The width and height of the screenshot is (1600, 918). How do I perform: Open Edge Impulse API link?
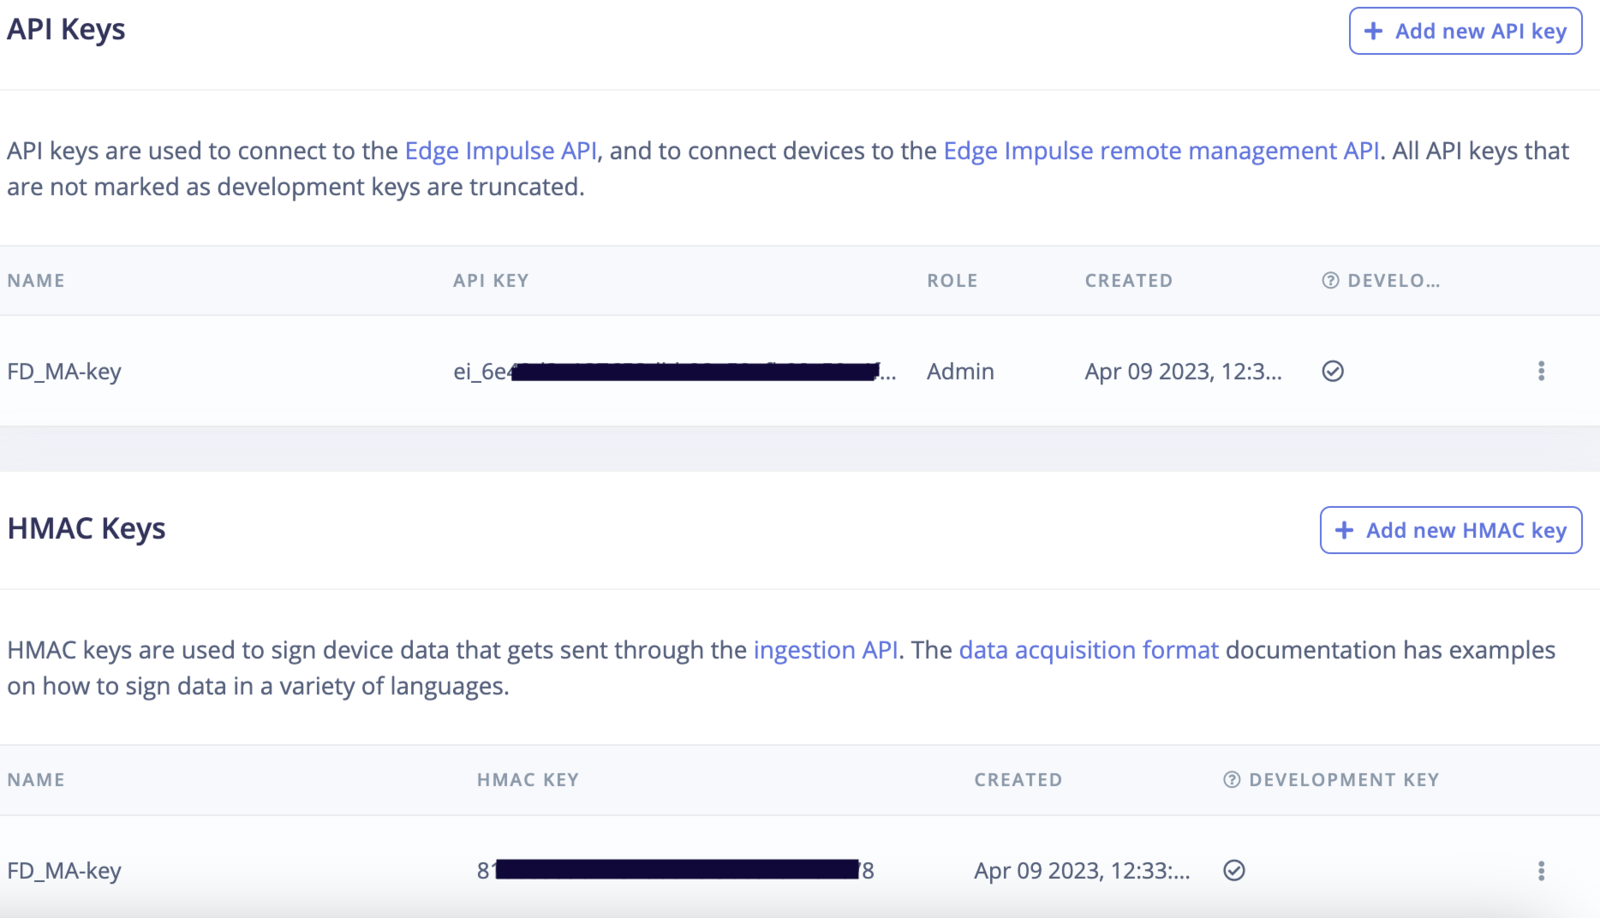click(x=500, y=151)
